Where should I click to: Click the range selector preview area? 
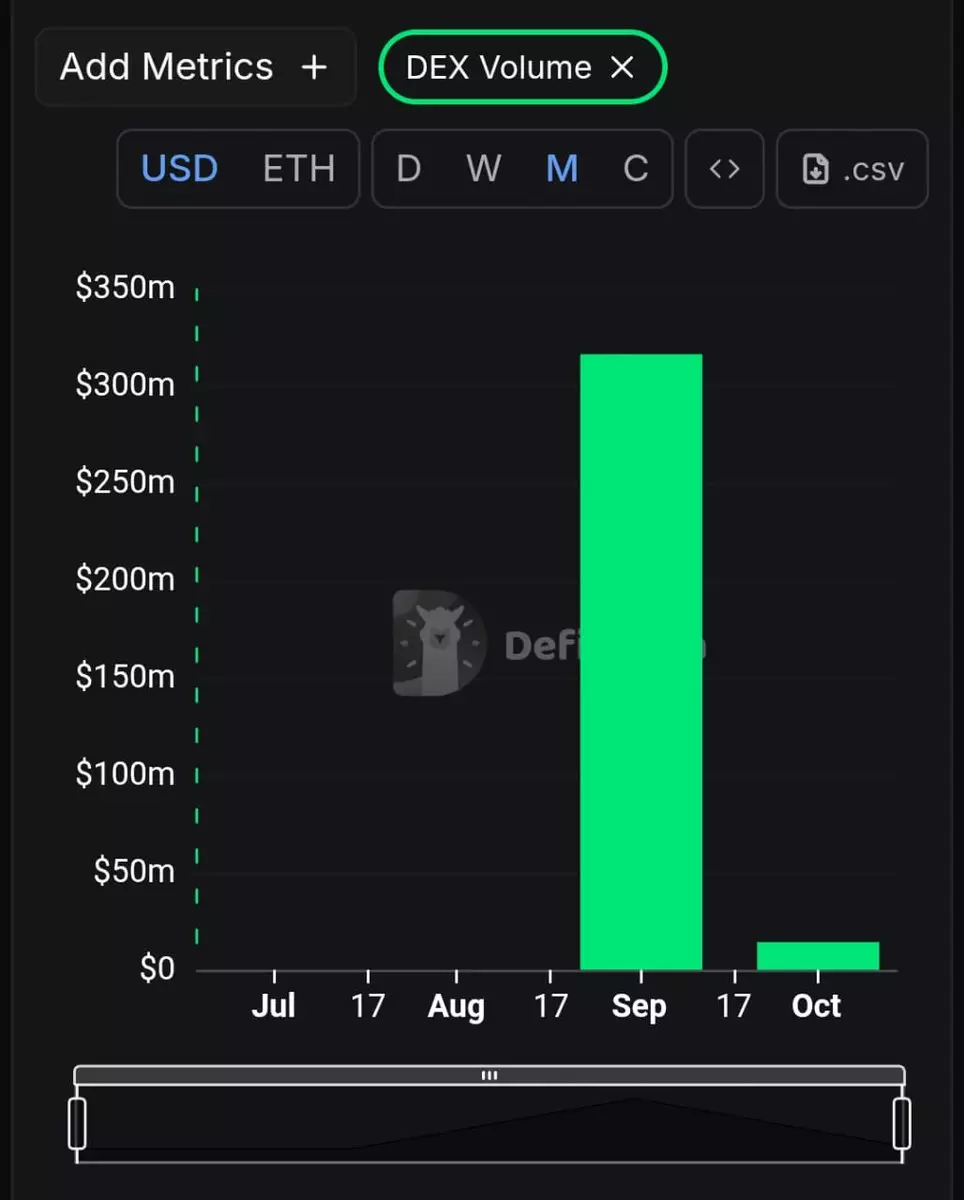pos(489,1130)
